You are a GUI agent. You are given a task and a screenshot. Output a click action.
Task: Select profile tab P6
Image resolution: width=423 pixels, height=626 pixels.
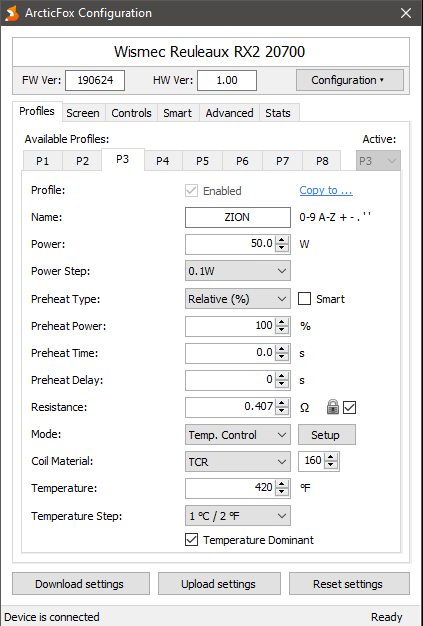click(243, 161)
